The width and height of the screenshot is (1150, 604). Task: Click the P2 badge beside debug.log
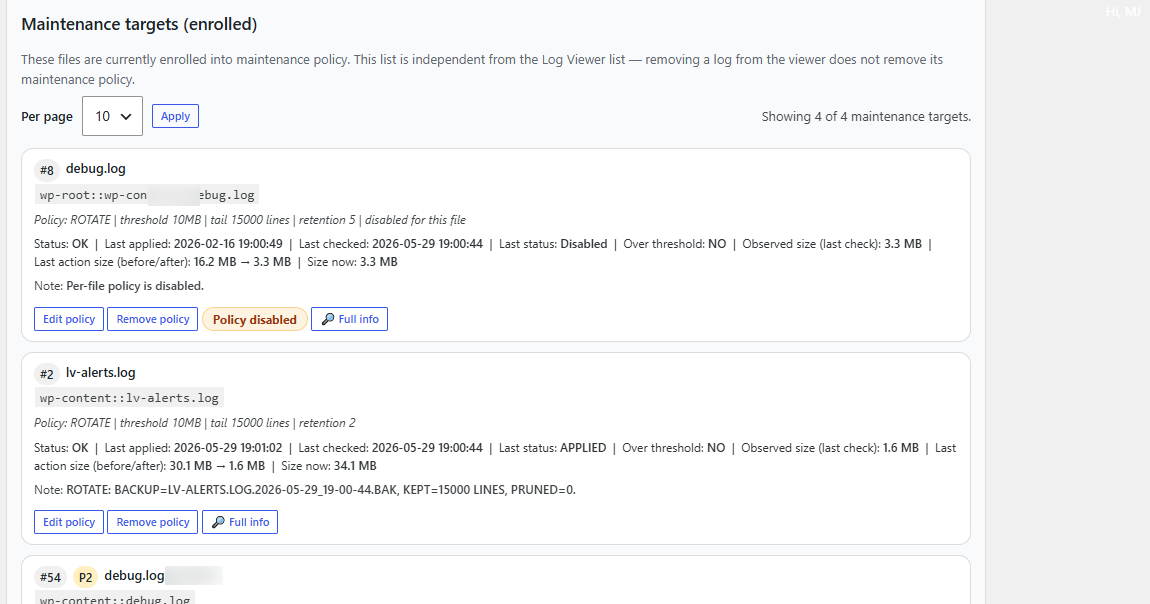tap(85, 577)
